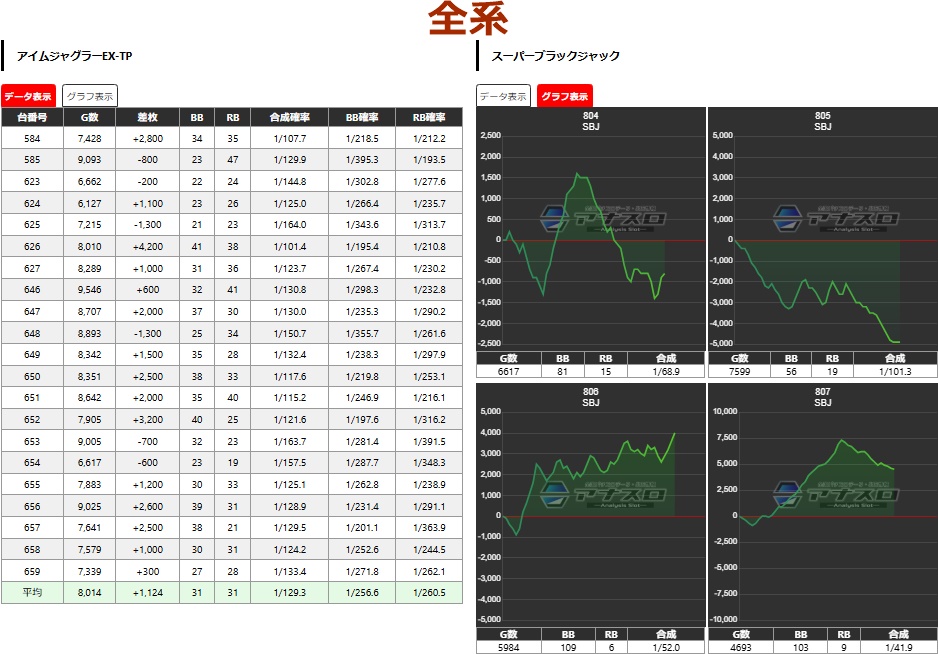The width and height of the screenshot is (938, 654).
Task: Click the +2,800 差枚 value
Action: click(x=148, y=138)
